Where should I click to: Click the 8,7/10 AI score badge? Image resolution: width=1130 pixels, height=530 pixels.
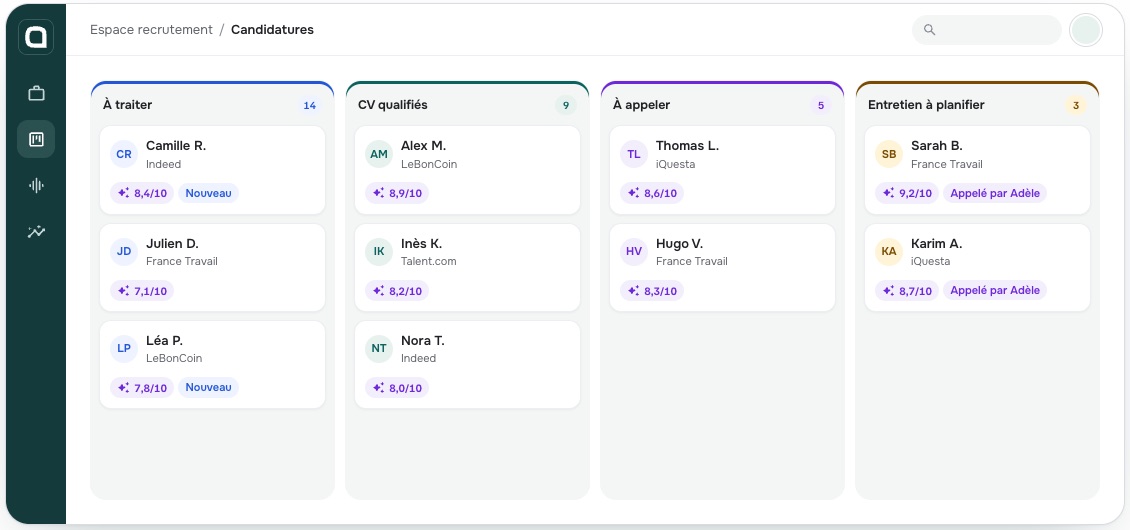pyautogui.click(x=907, y=291)
